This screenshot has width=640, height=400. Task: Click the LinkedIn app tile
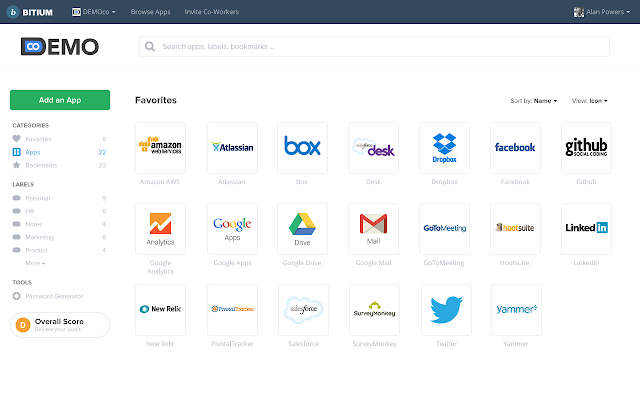pos(586,229)
